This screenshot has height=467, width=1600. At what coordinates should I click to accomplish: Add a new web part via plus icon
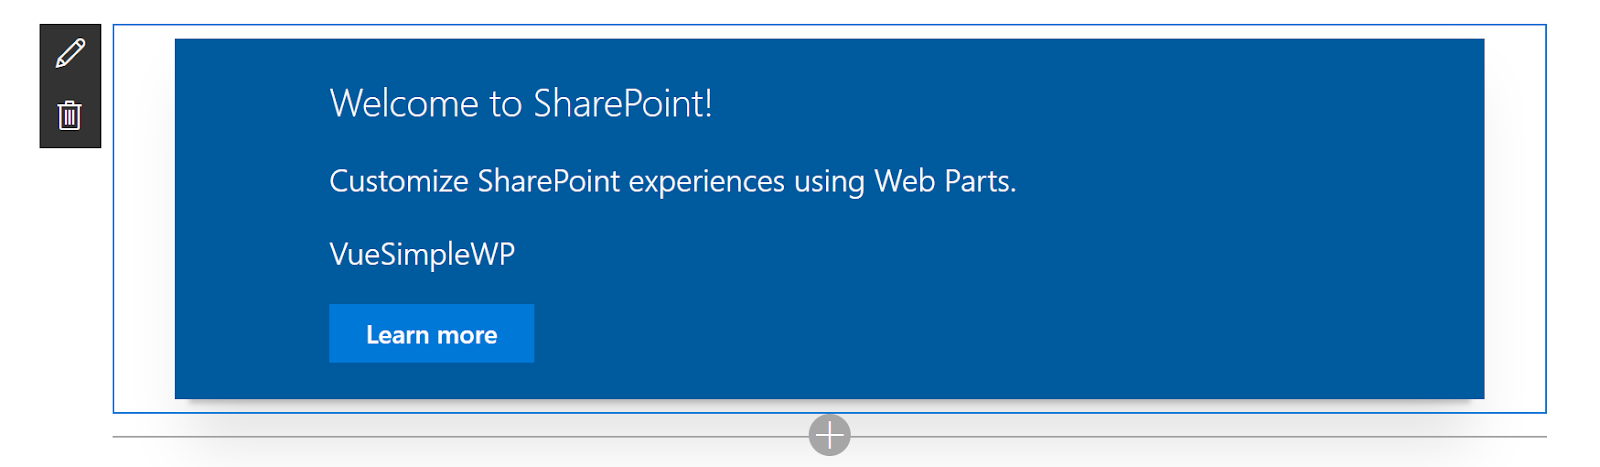pos(829,435)
